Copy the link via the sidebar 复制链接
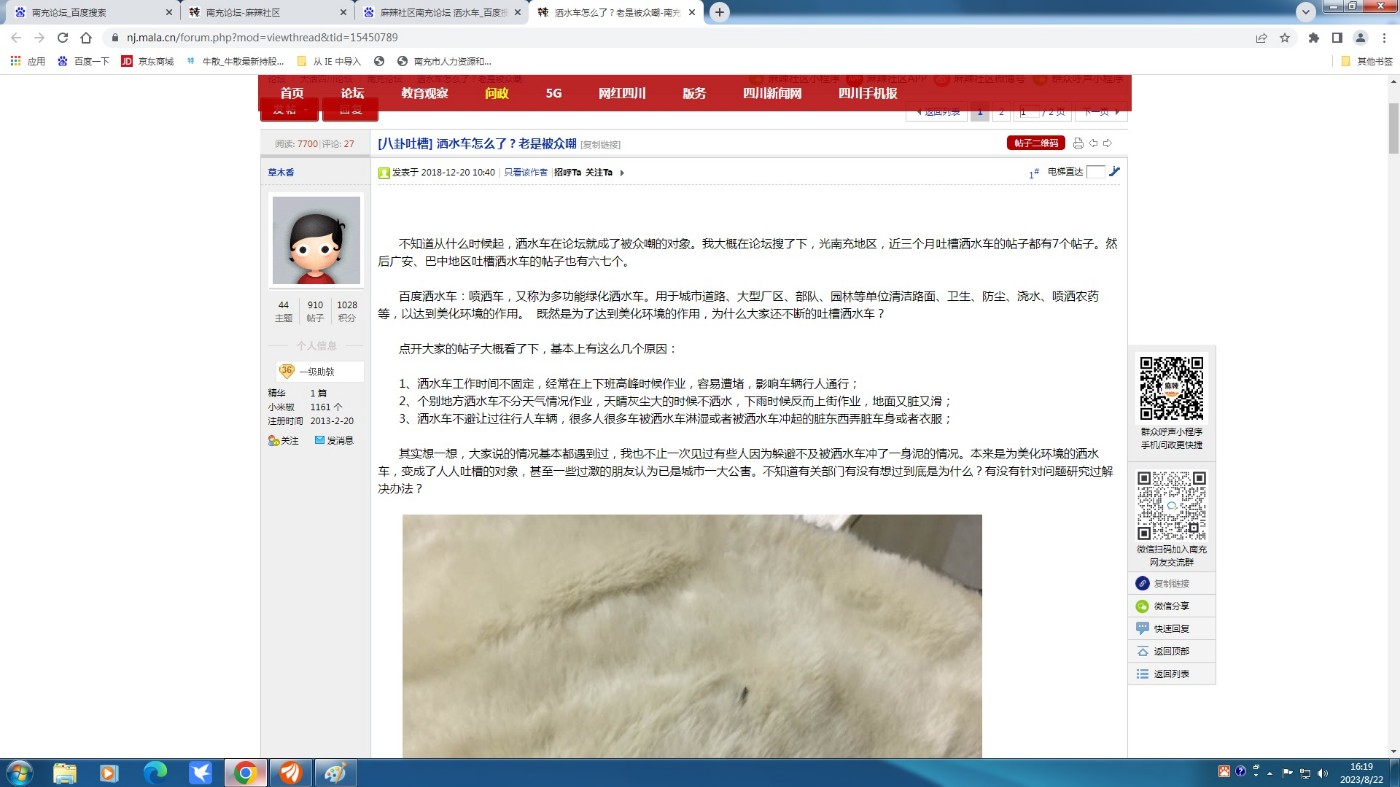Viewport: 1400px width, 787px height. coord(1143,583)
